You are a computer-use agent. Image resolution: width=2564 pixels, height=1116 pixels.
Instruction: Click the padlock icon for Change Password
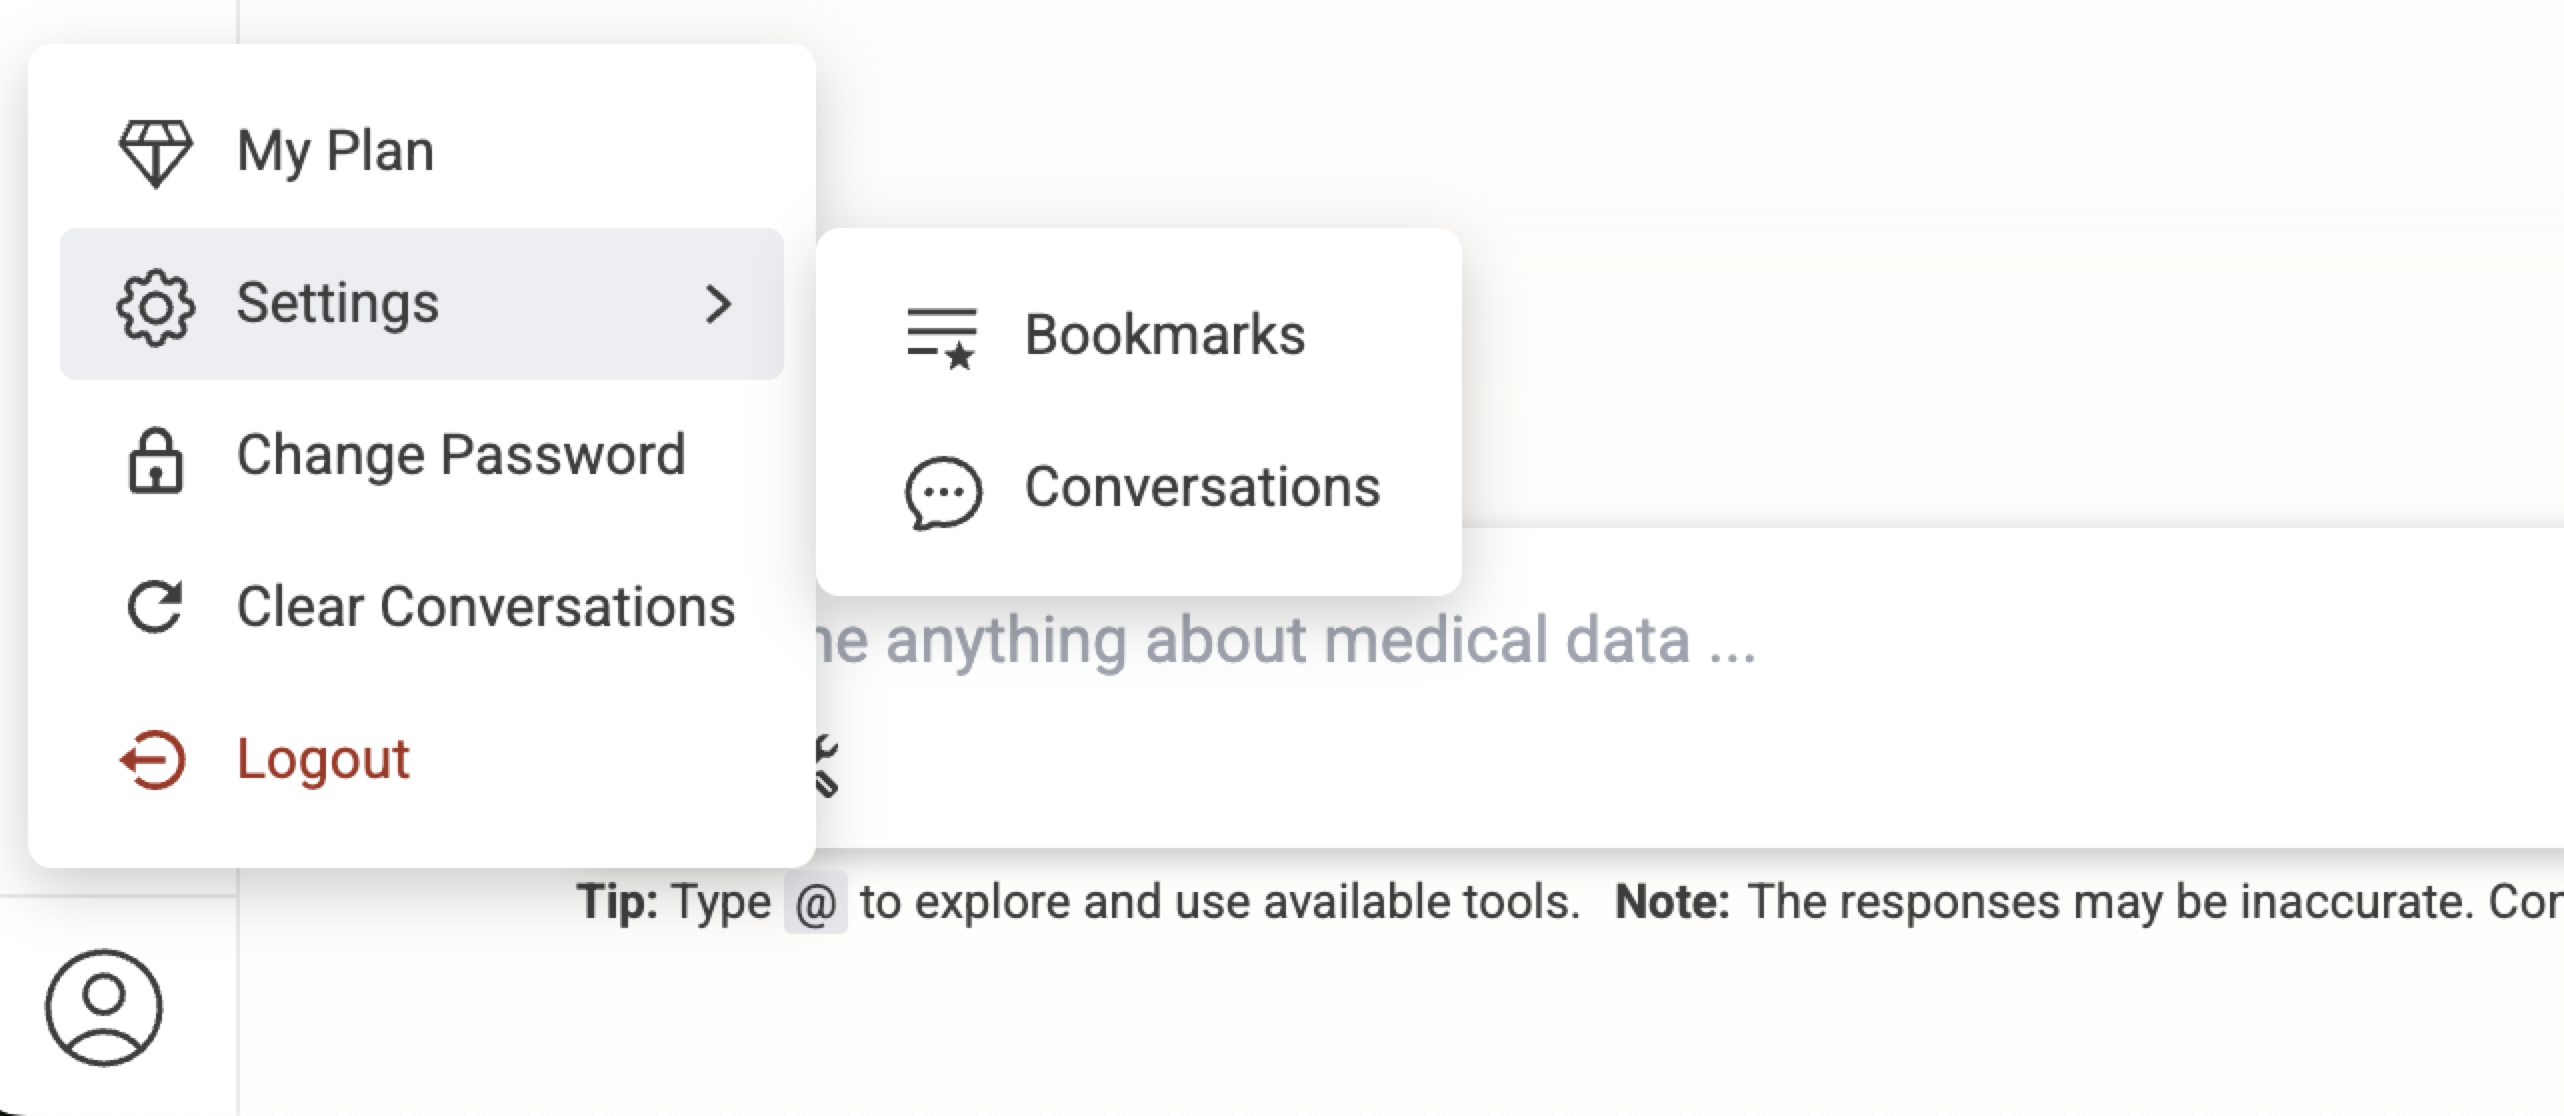coord(155,460)
